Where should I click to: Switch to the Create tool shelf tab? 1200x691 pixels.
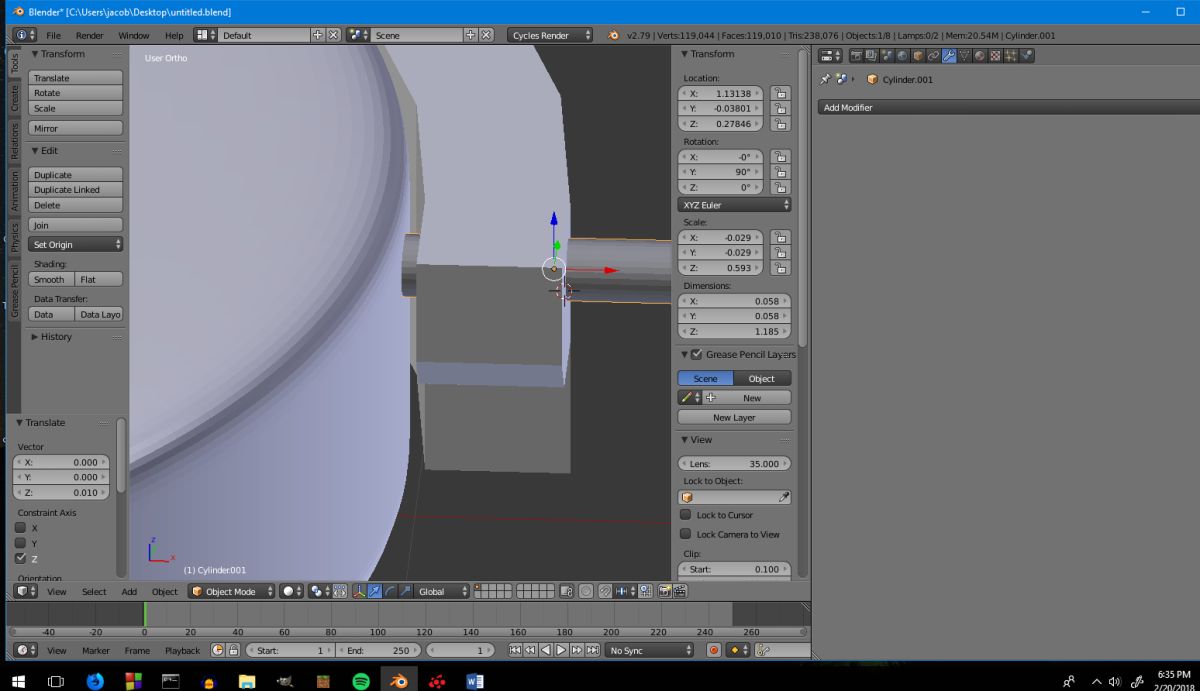pos(14,98)
